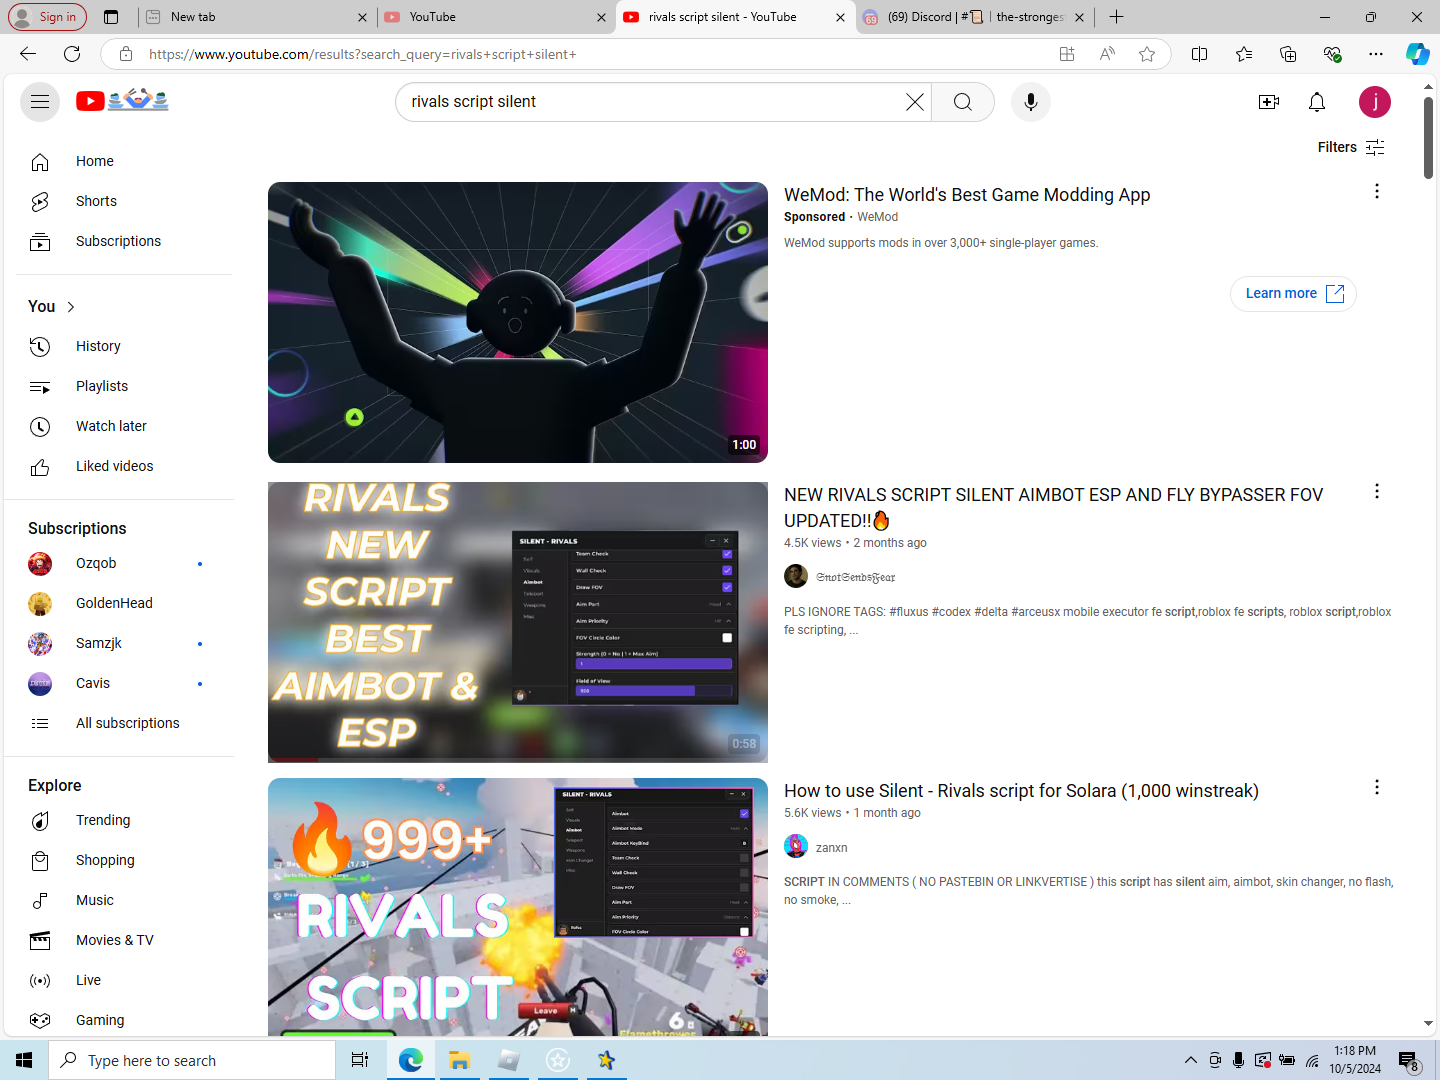Open How to use Silent video title
The image size is (1440, 1080).
1021,791
